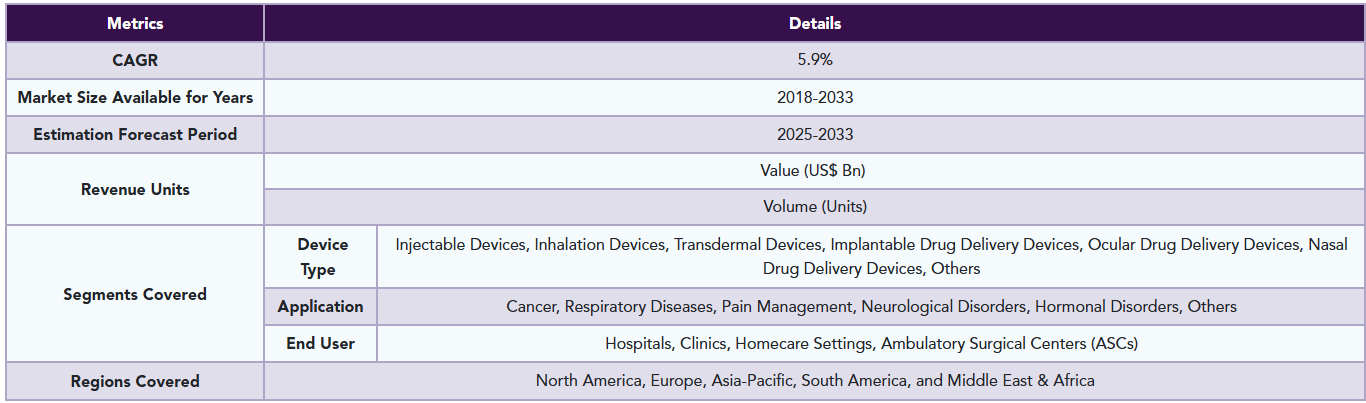Click the 2025-2033 forecast value cell
Viewport: 1366px width, 403px height.
pos(815,134)
